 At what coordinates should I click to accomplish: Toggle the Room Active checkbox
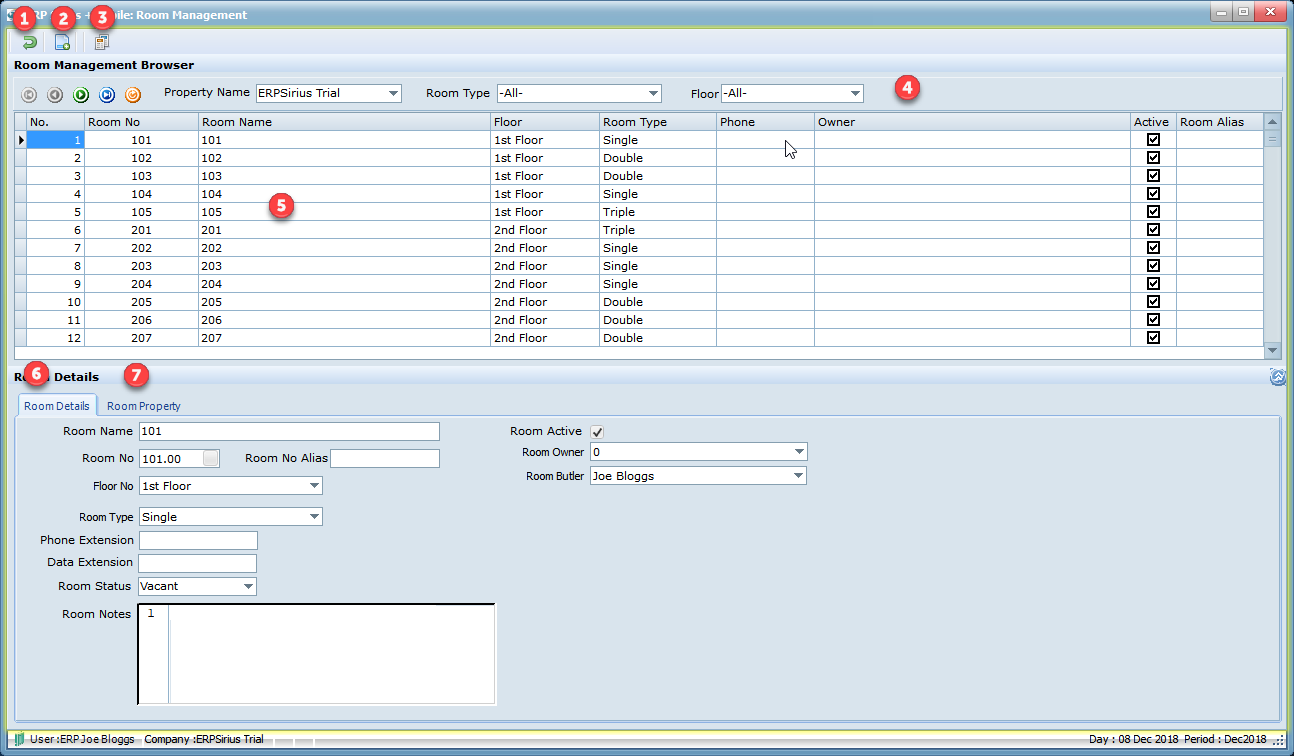click(598, 431)
